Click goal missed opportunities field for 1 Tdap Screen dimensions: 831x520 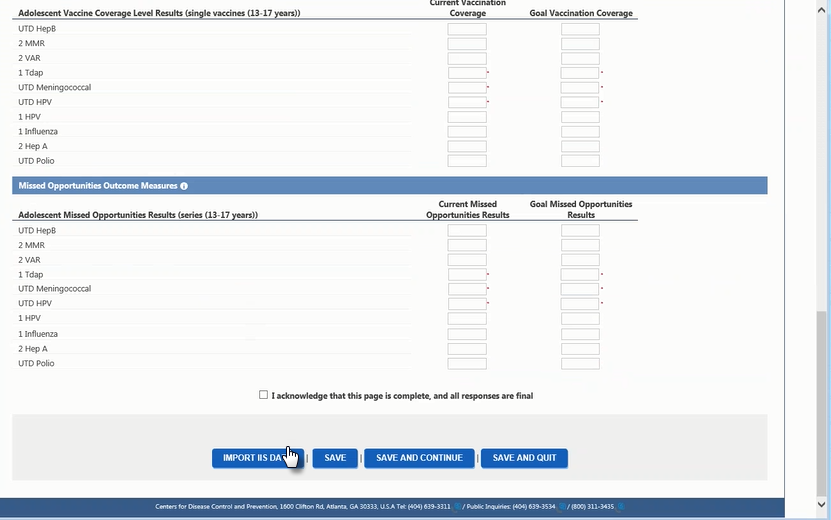580,275
